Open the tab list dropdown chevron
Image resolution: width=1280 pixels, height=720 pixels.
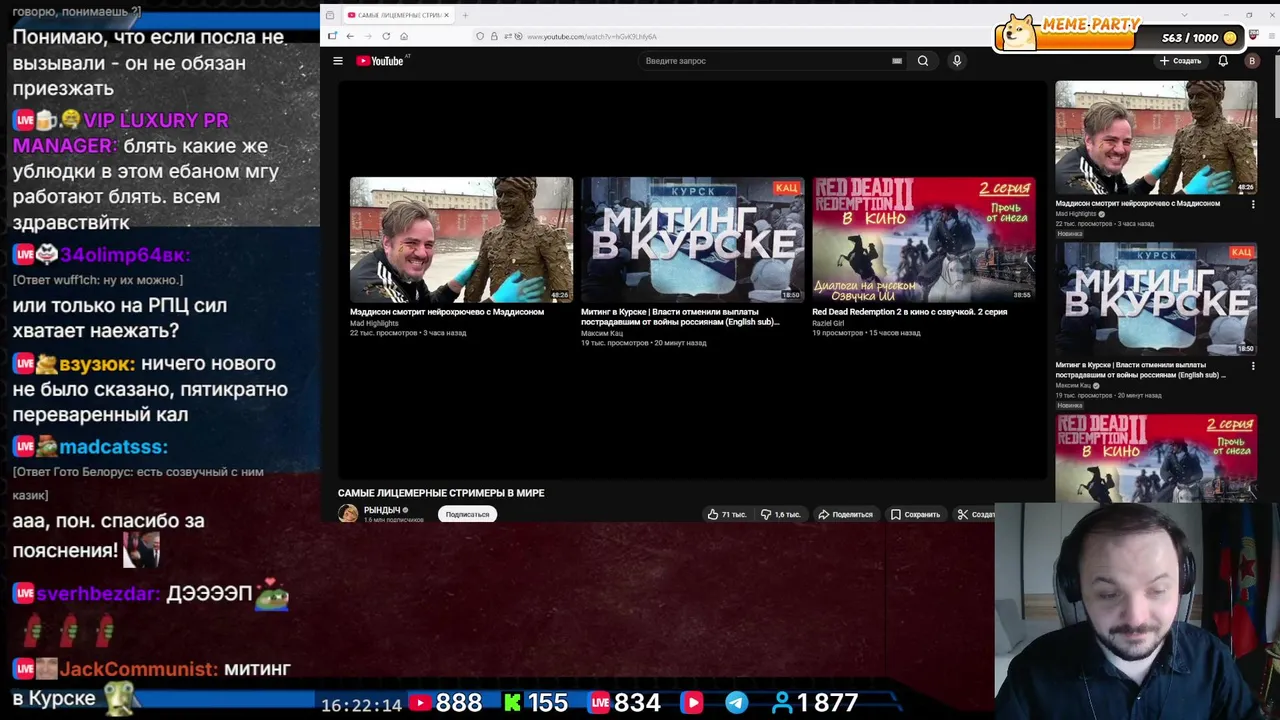[x=1184, y=15]
